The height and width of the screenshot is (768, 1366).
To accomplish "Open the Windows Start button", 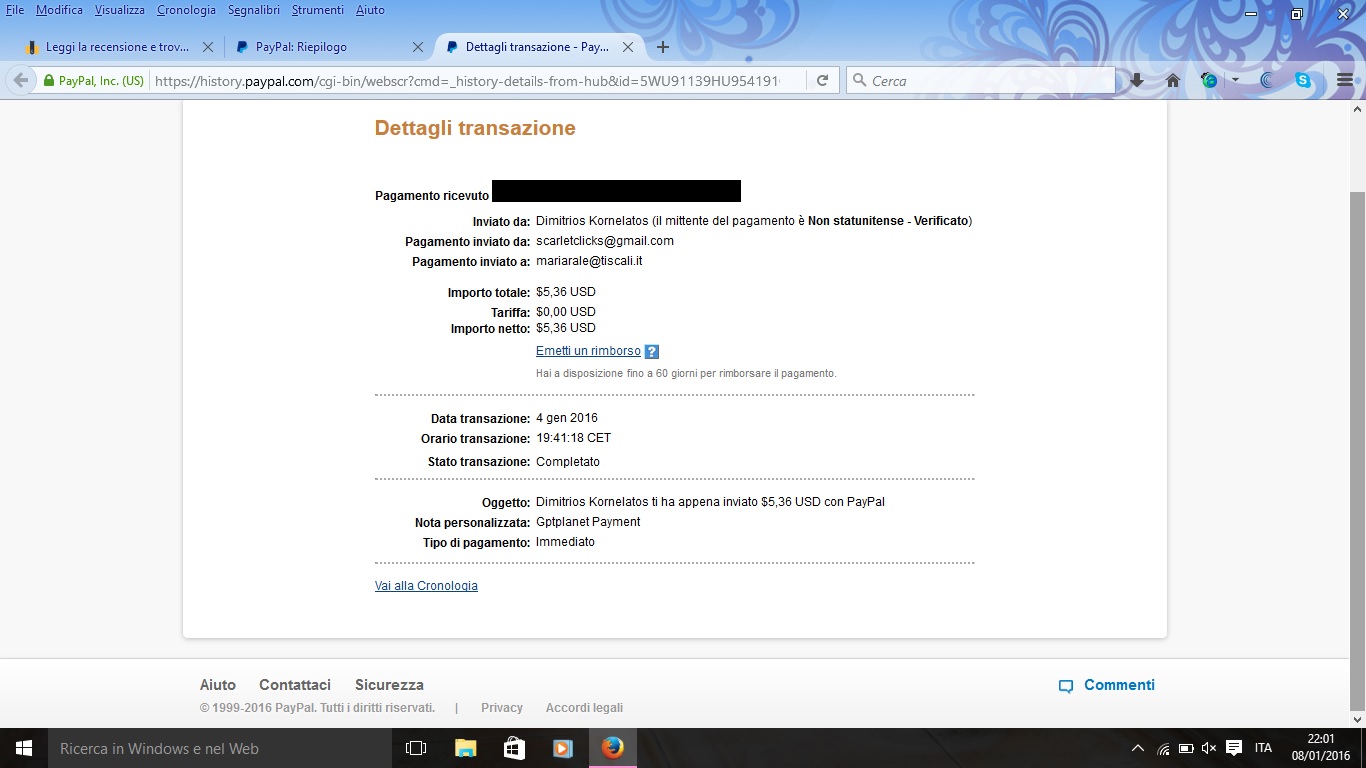I will pyautogui.click(x=24, y=748).
